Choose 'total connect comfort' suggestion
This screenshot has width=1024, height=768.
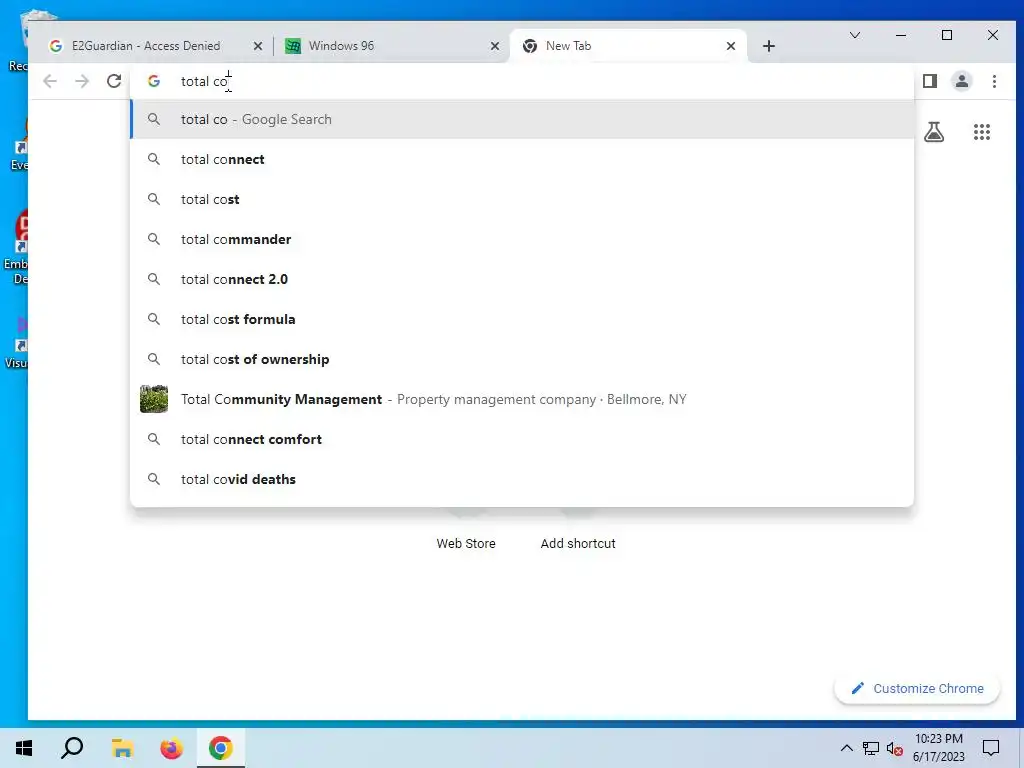pyautogui.click(x=522, y=440)
